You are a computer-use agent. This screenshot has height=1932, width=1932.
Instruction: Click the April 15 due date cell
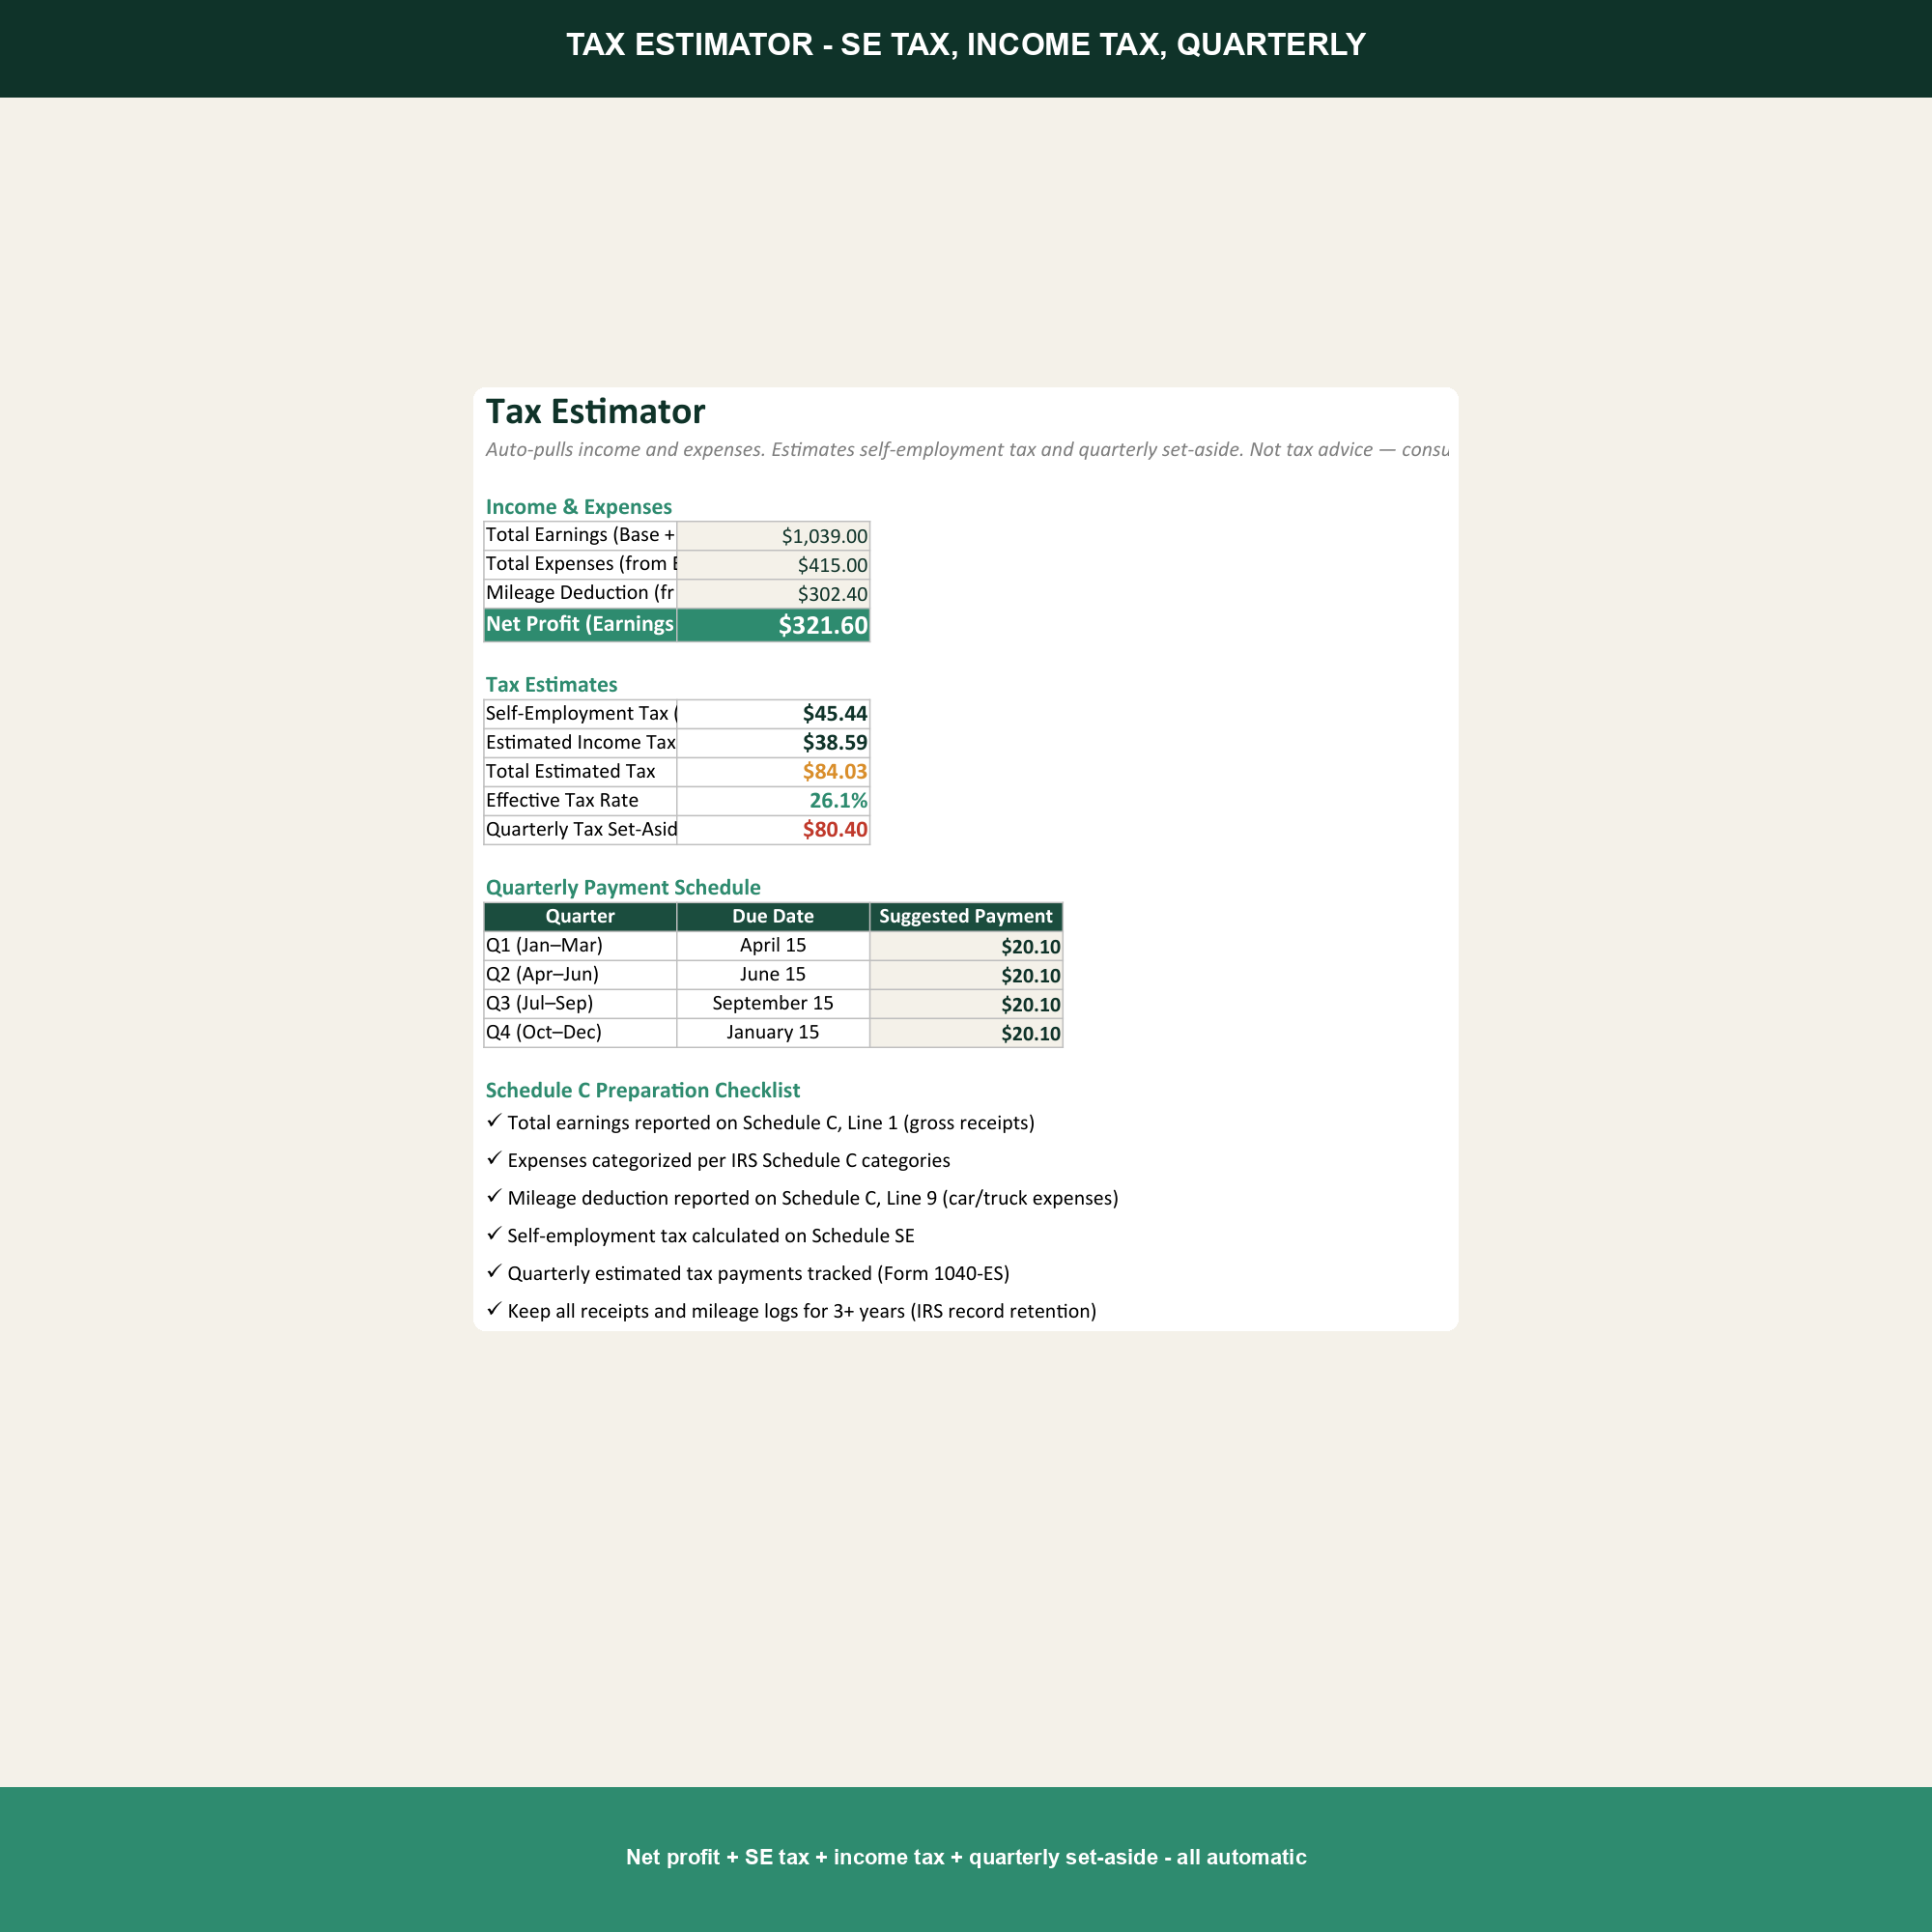click(773, 945)
